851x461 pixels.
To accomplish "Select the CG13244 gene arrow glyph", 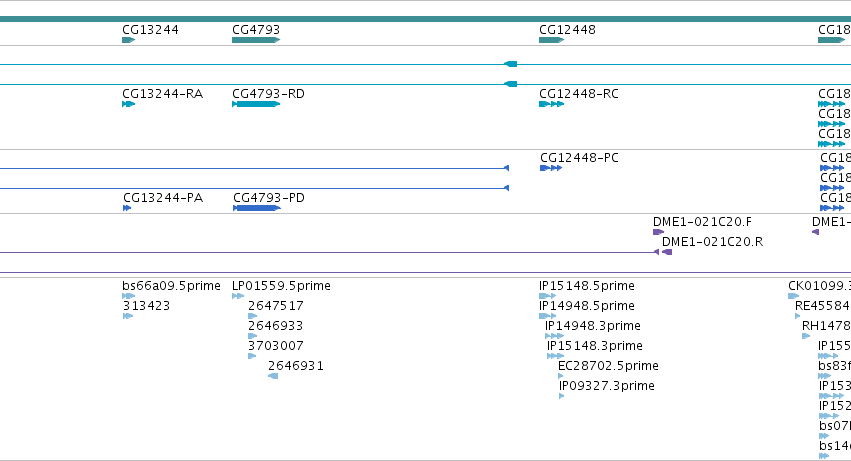I will (x=129, y=40).
